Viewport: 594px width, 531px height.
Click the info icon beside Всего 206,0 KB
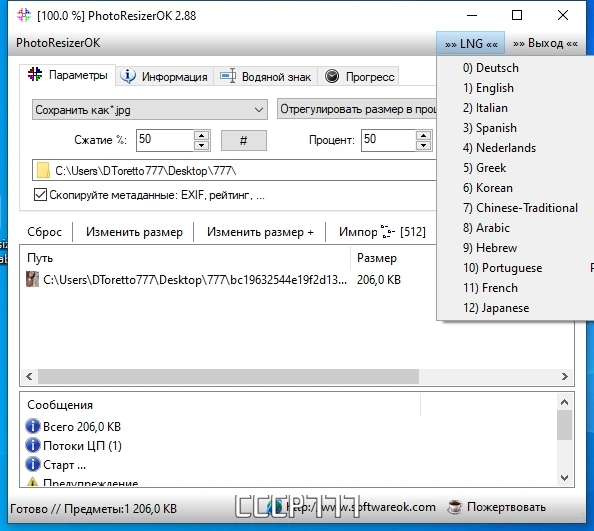(x=33, y=426)
